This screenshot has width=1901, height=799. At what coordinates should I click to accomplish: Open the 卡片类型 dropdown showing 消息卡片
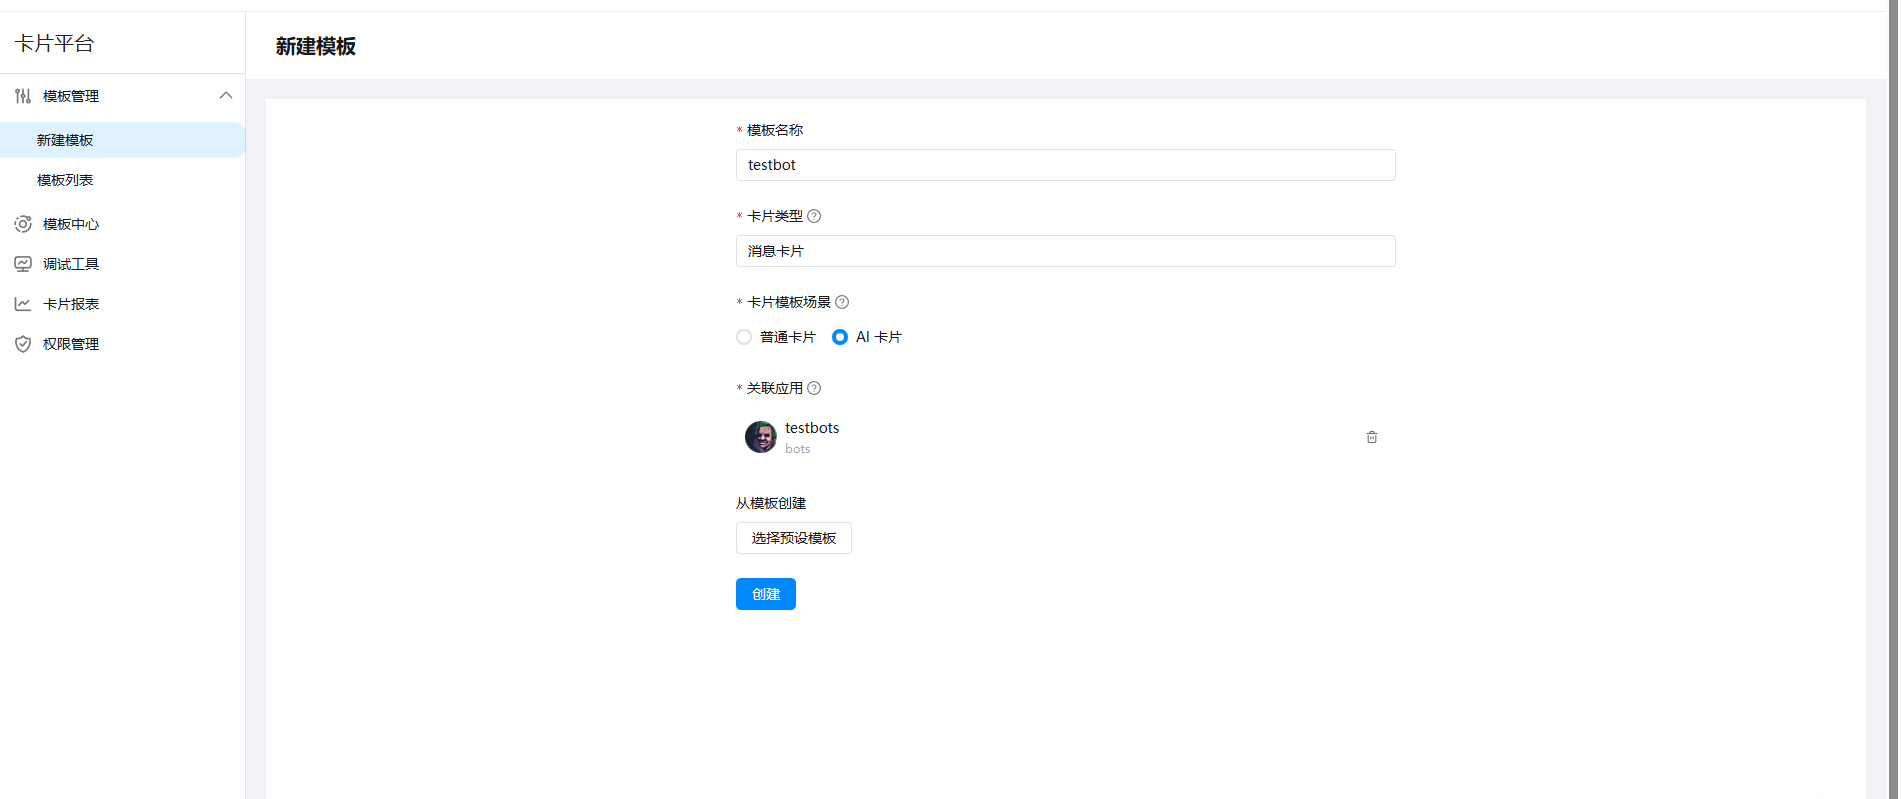click(x=1065, y=251)
